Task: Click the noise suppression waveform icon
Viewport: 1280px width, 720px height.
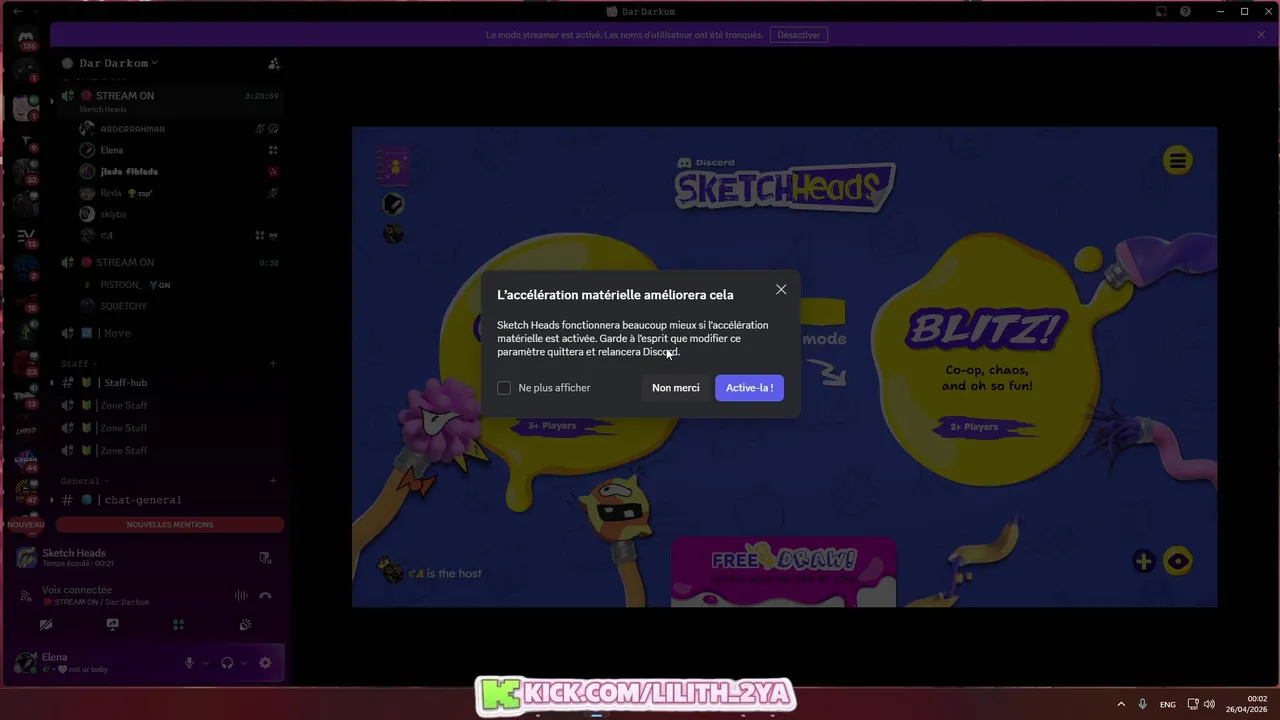Action: (x=241, y=595)
